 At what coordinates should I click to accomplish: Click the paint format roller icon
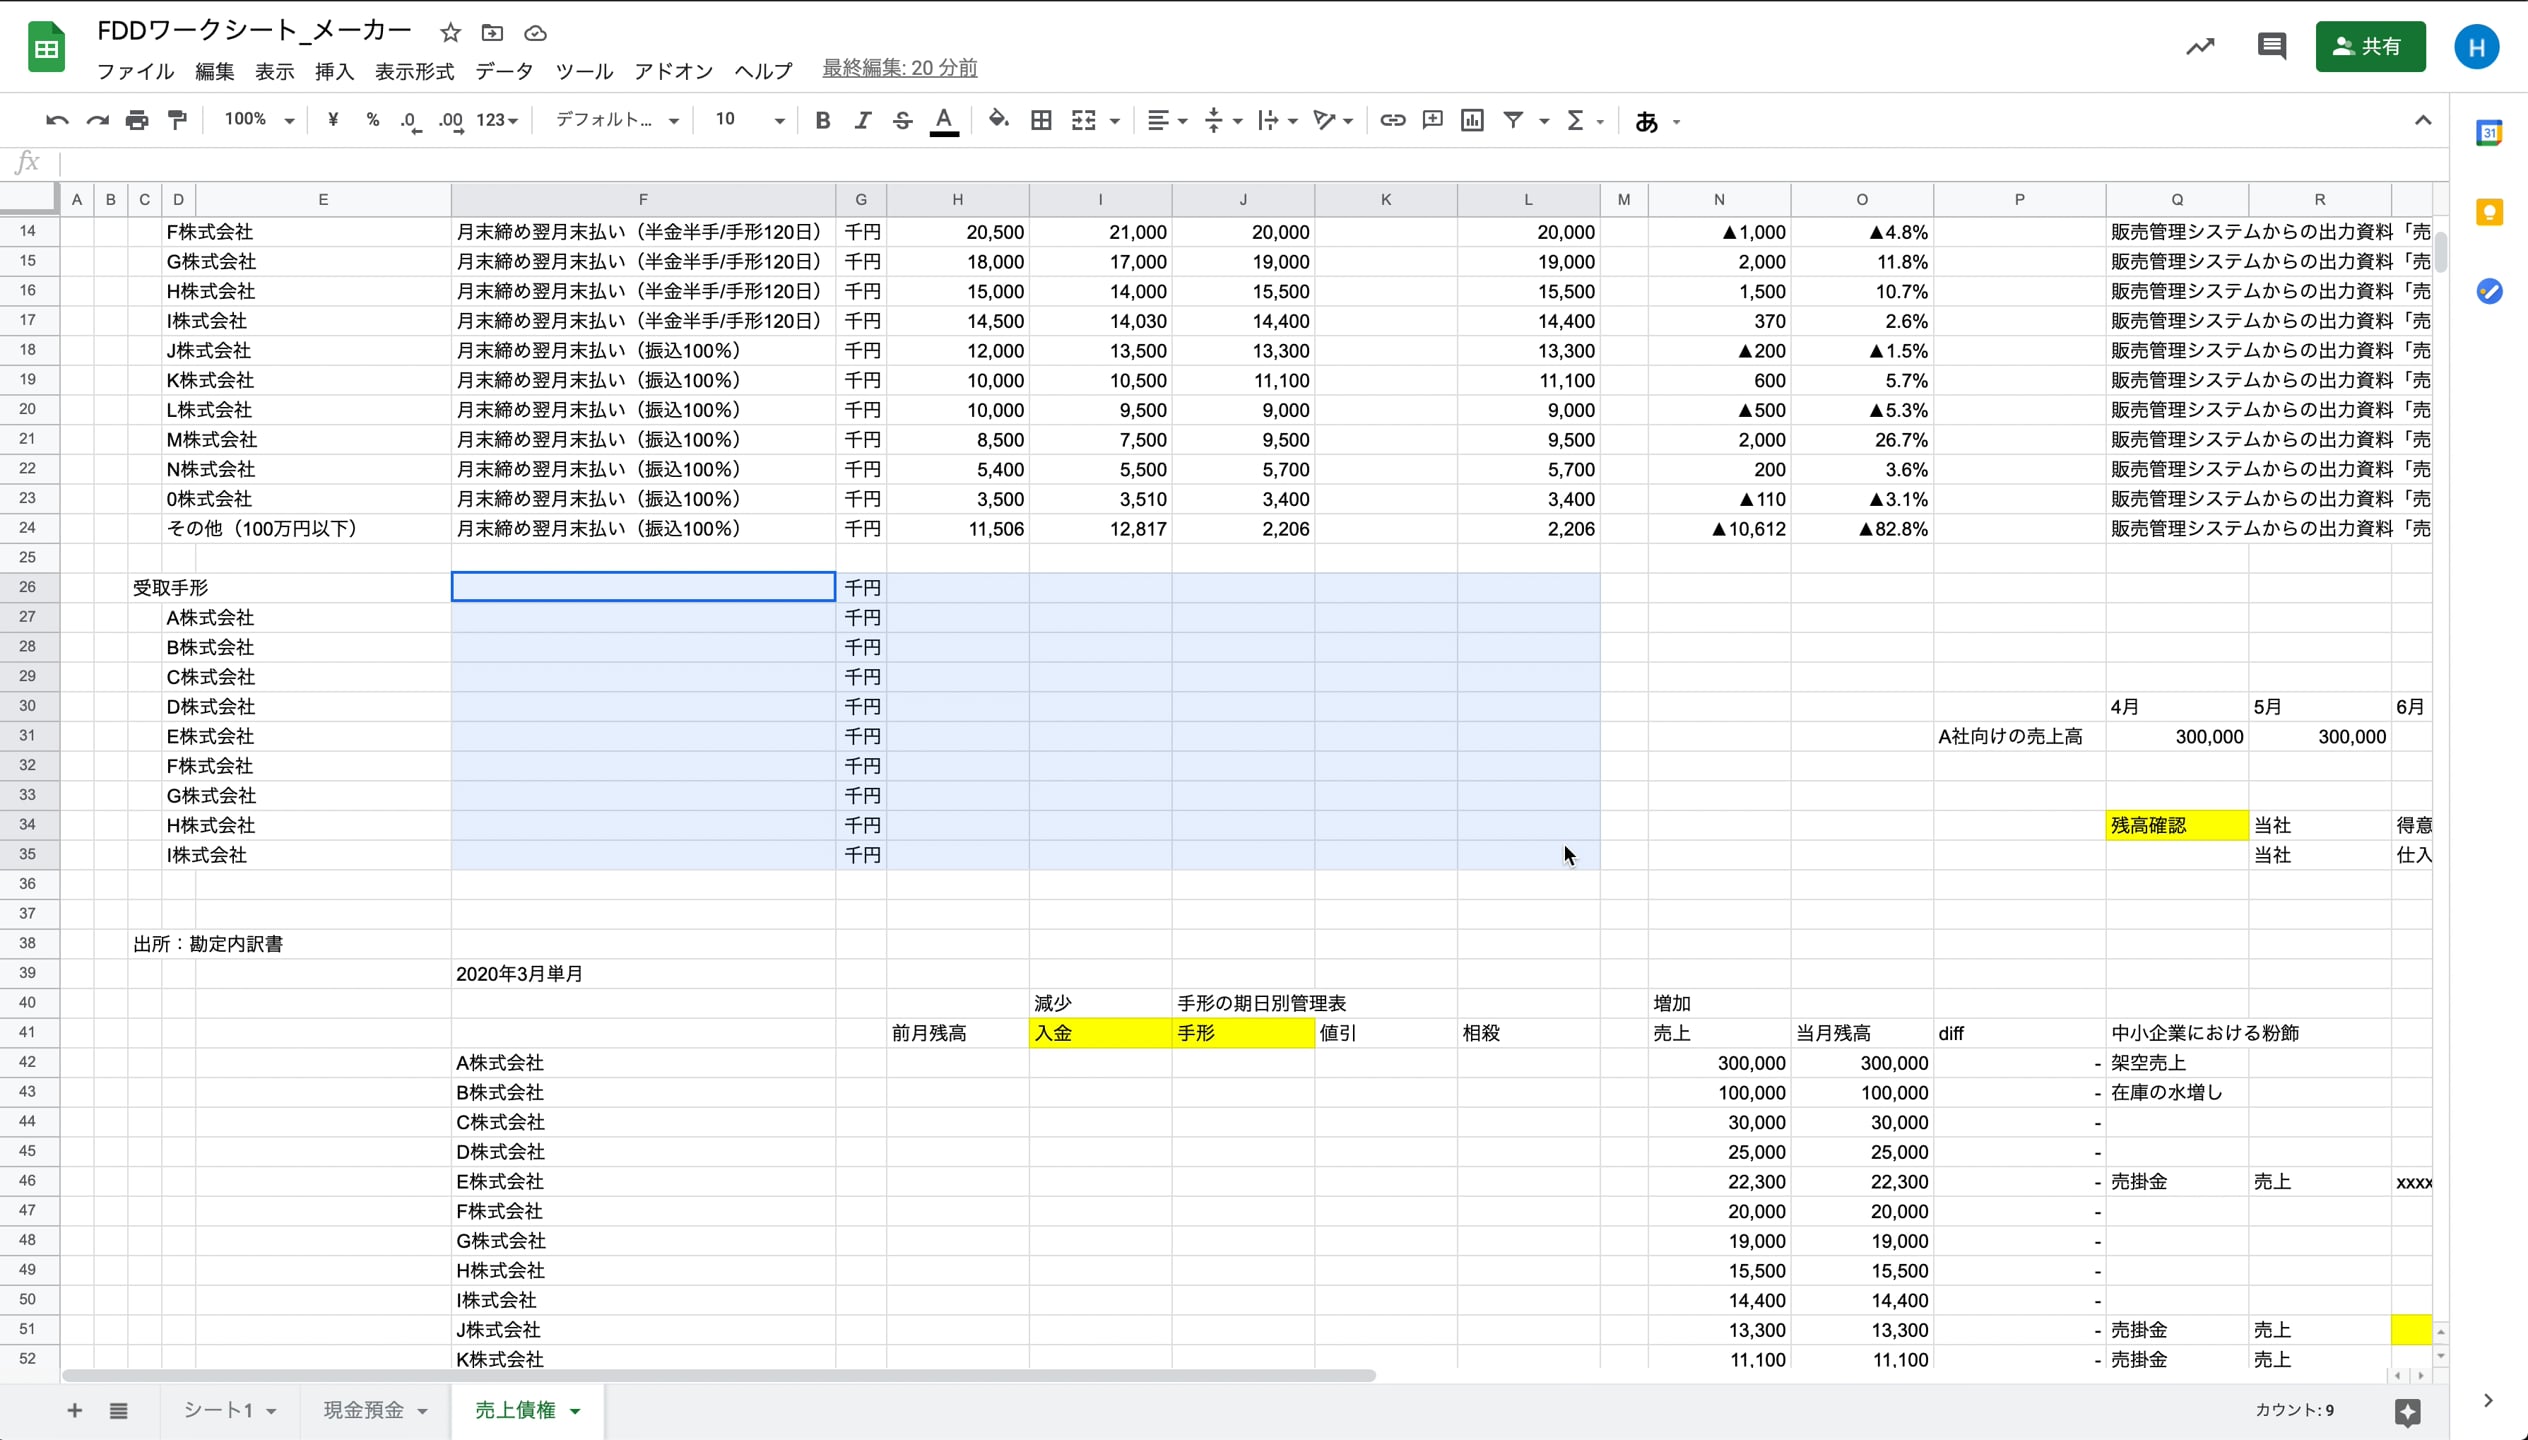(177, 120)
